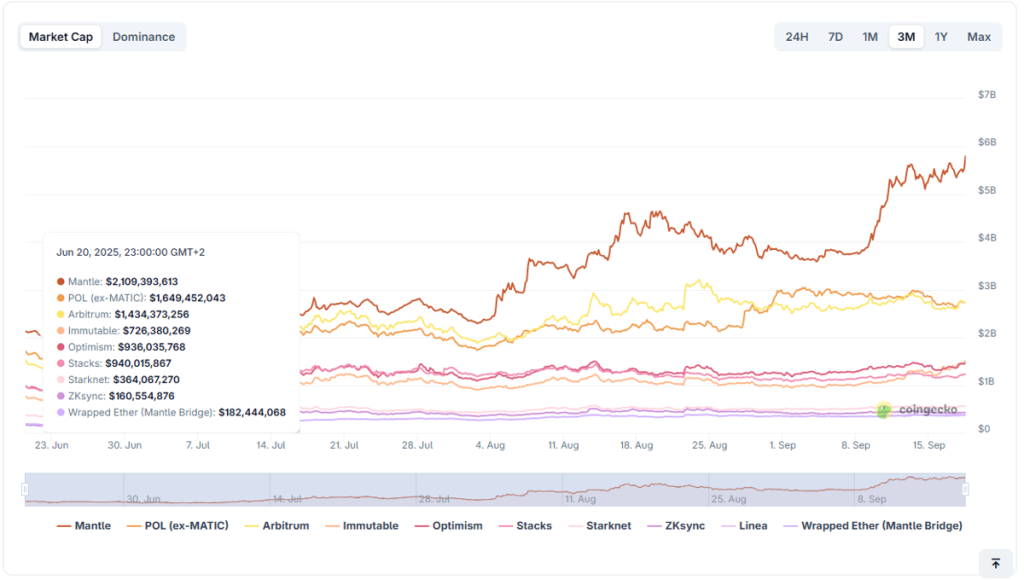The width and height of the screenshot is (1024, 580).
Task: Click the orange dot beside Mantle legend
Action: pos(62,525)
